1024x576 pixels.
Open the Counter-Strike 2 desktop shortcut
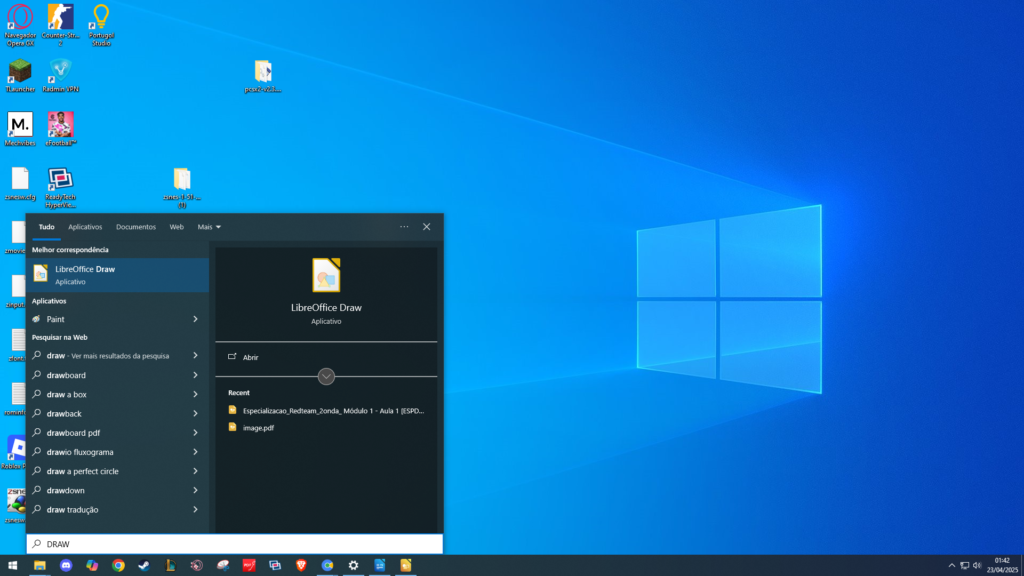[61, 18]
